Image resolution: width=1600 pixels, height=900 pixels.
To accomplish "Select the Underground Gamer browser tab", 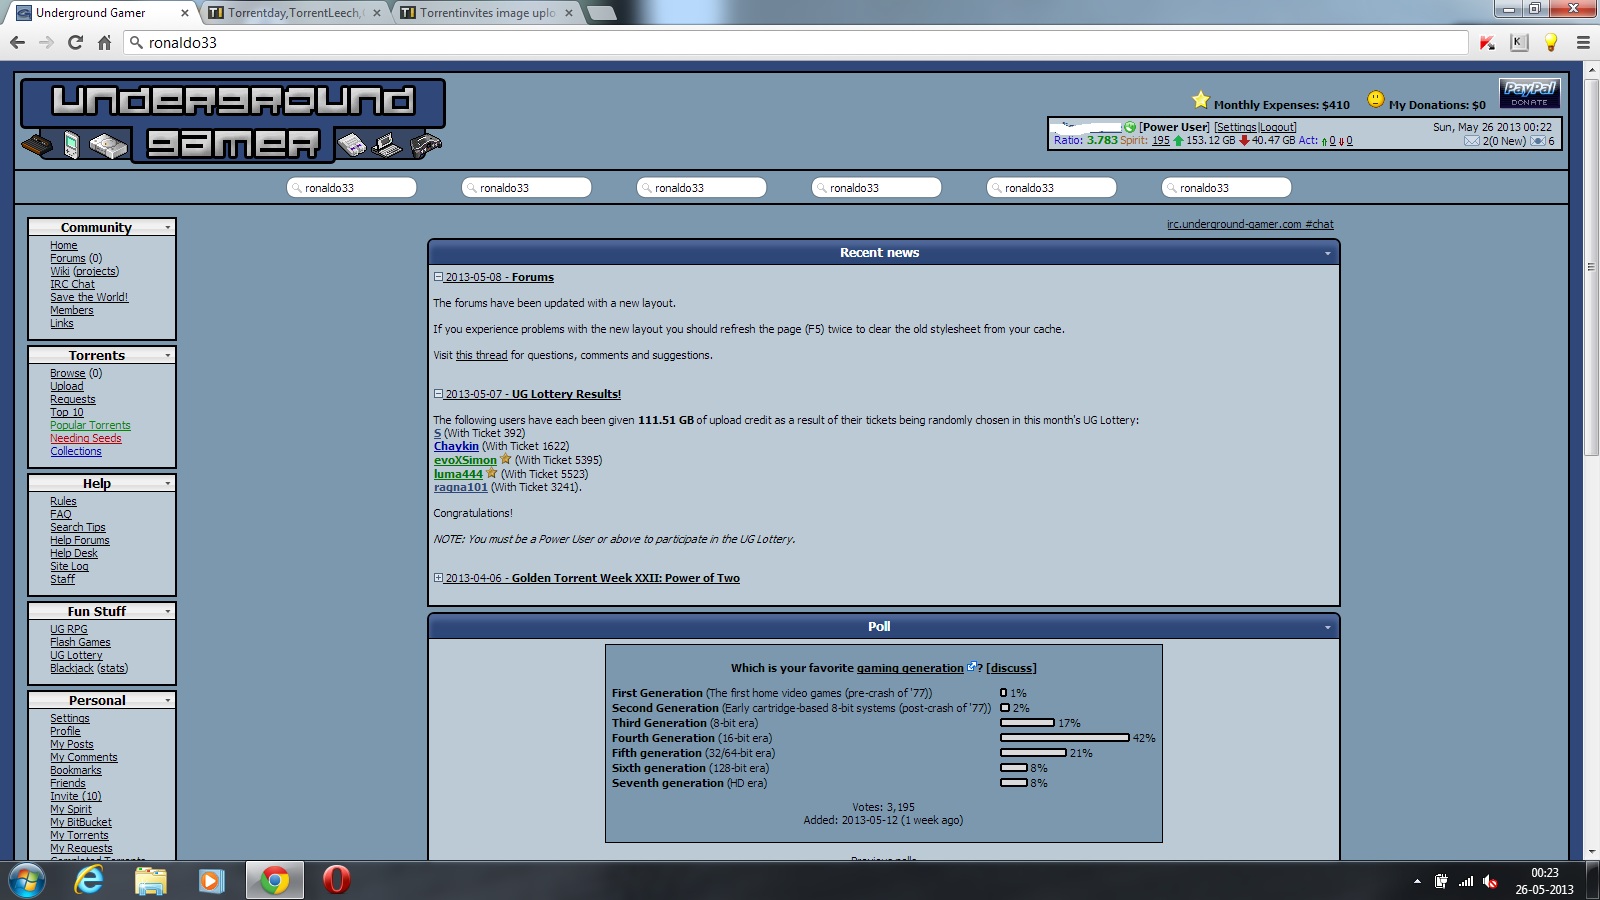I will (x=103, y=13).
